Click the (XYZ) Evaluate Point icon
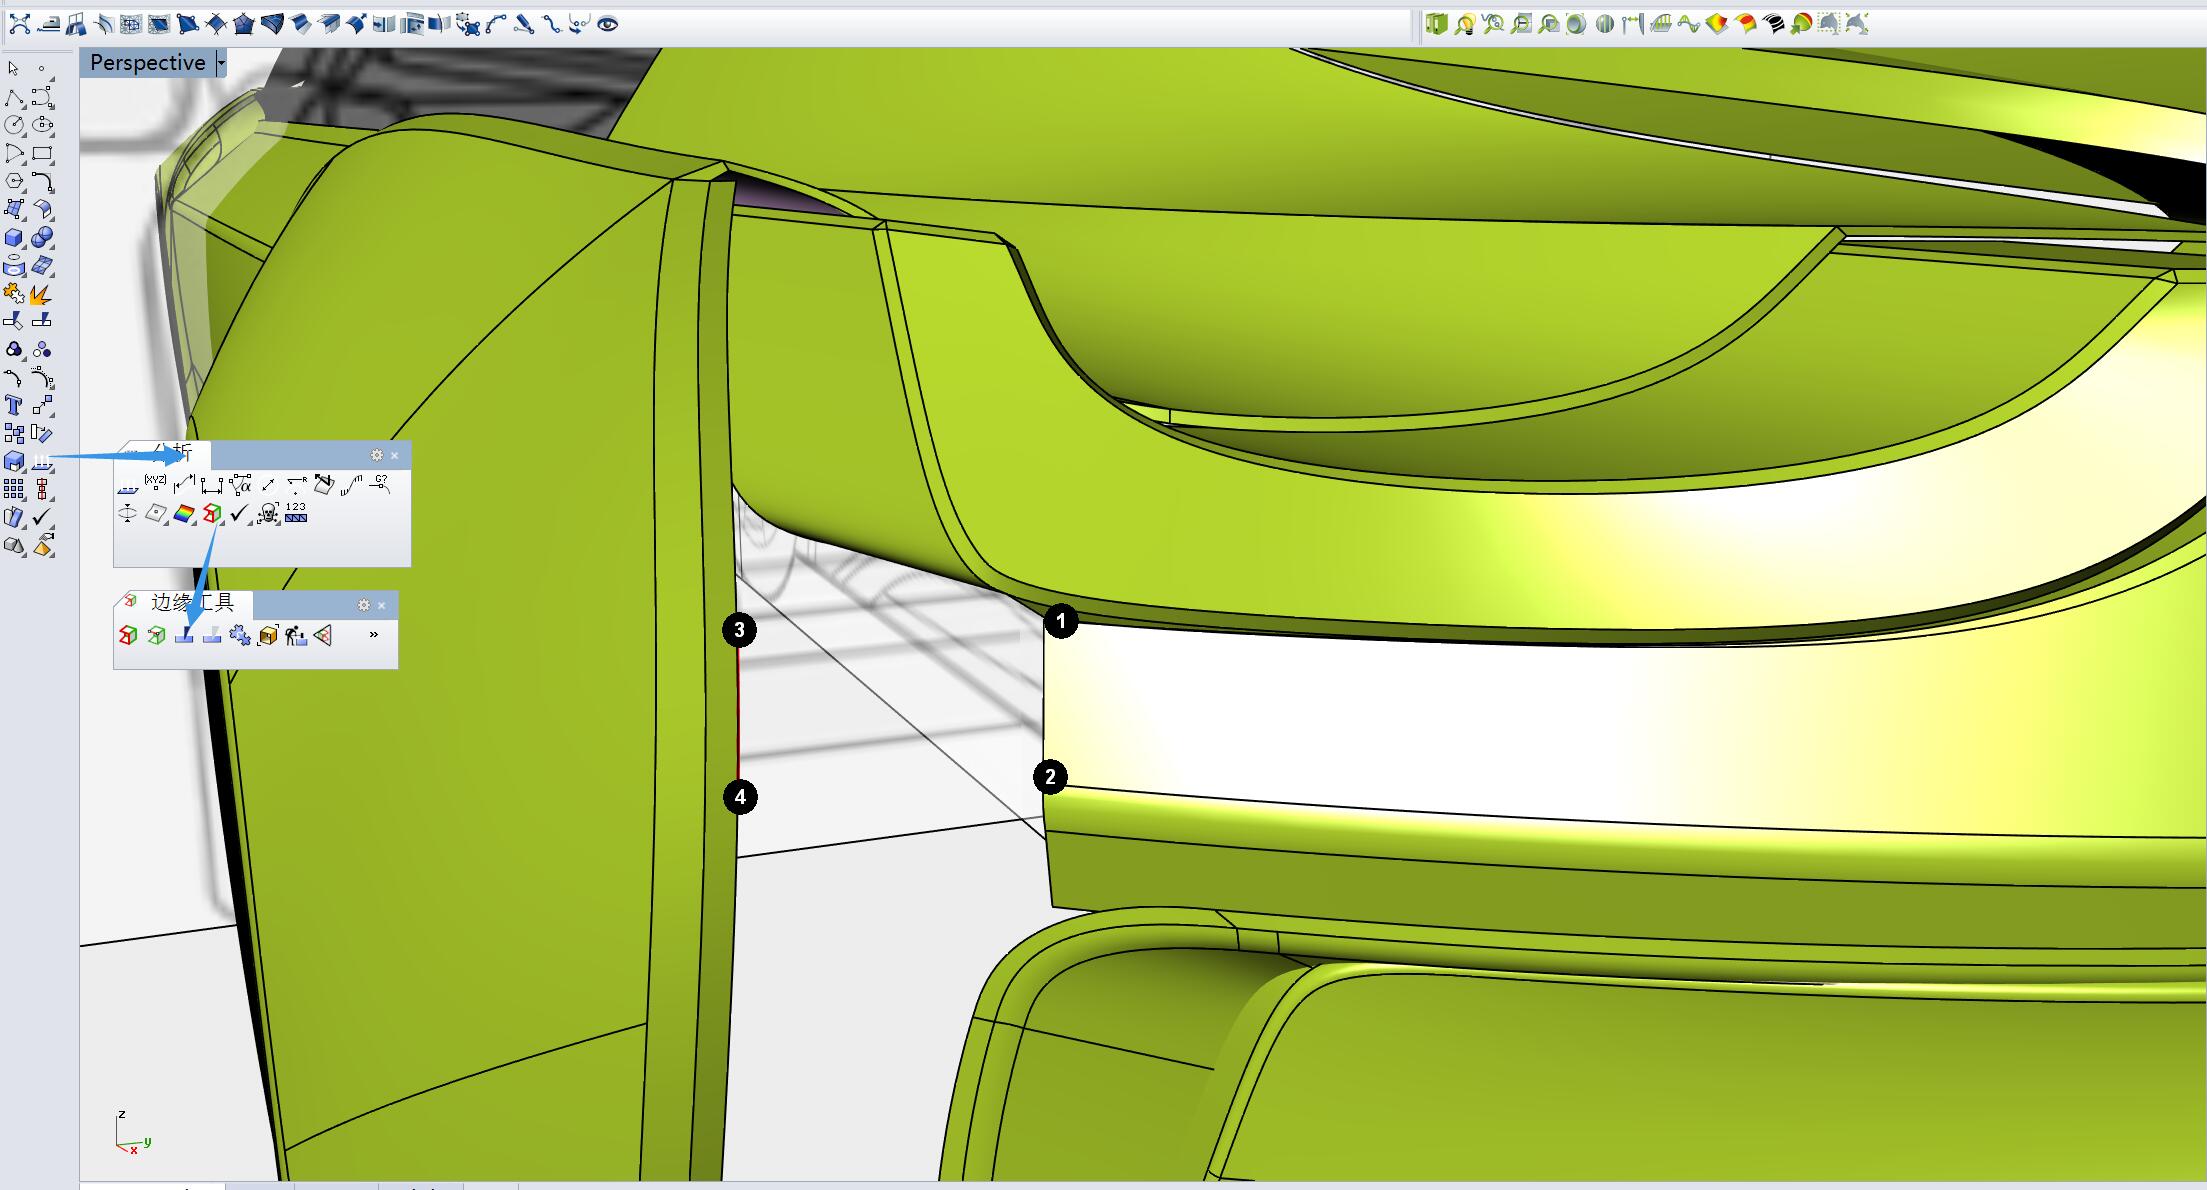The height and width of the screenshot is (1190, 2207). [155, 484]
